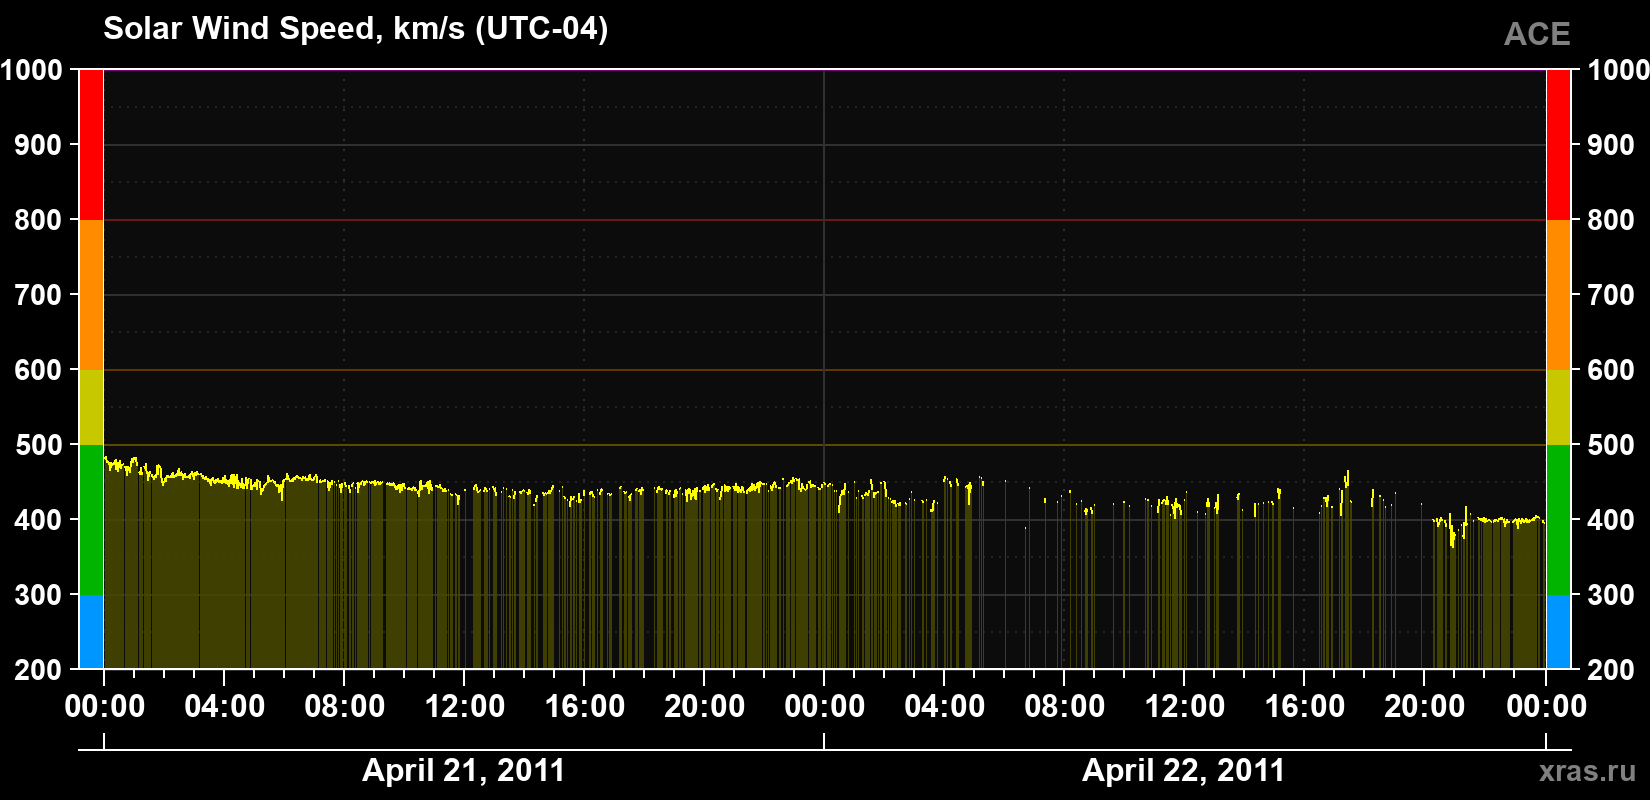
Task: Click the 1000 value on the left axis
Action: point(32,70)
